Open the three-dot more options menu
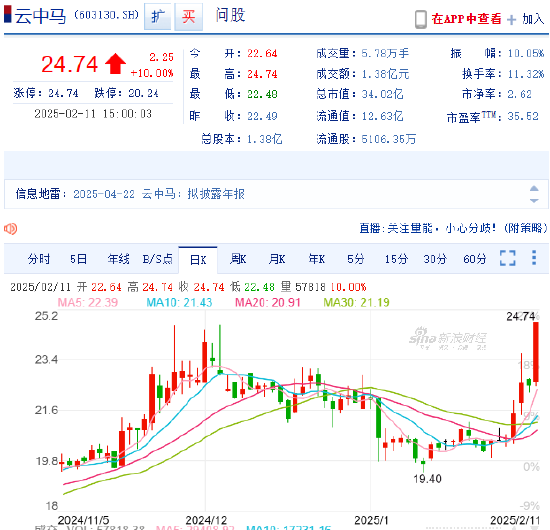This screenshot has width=550, height=530. coord(534,258)
